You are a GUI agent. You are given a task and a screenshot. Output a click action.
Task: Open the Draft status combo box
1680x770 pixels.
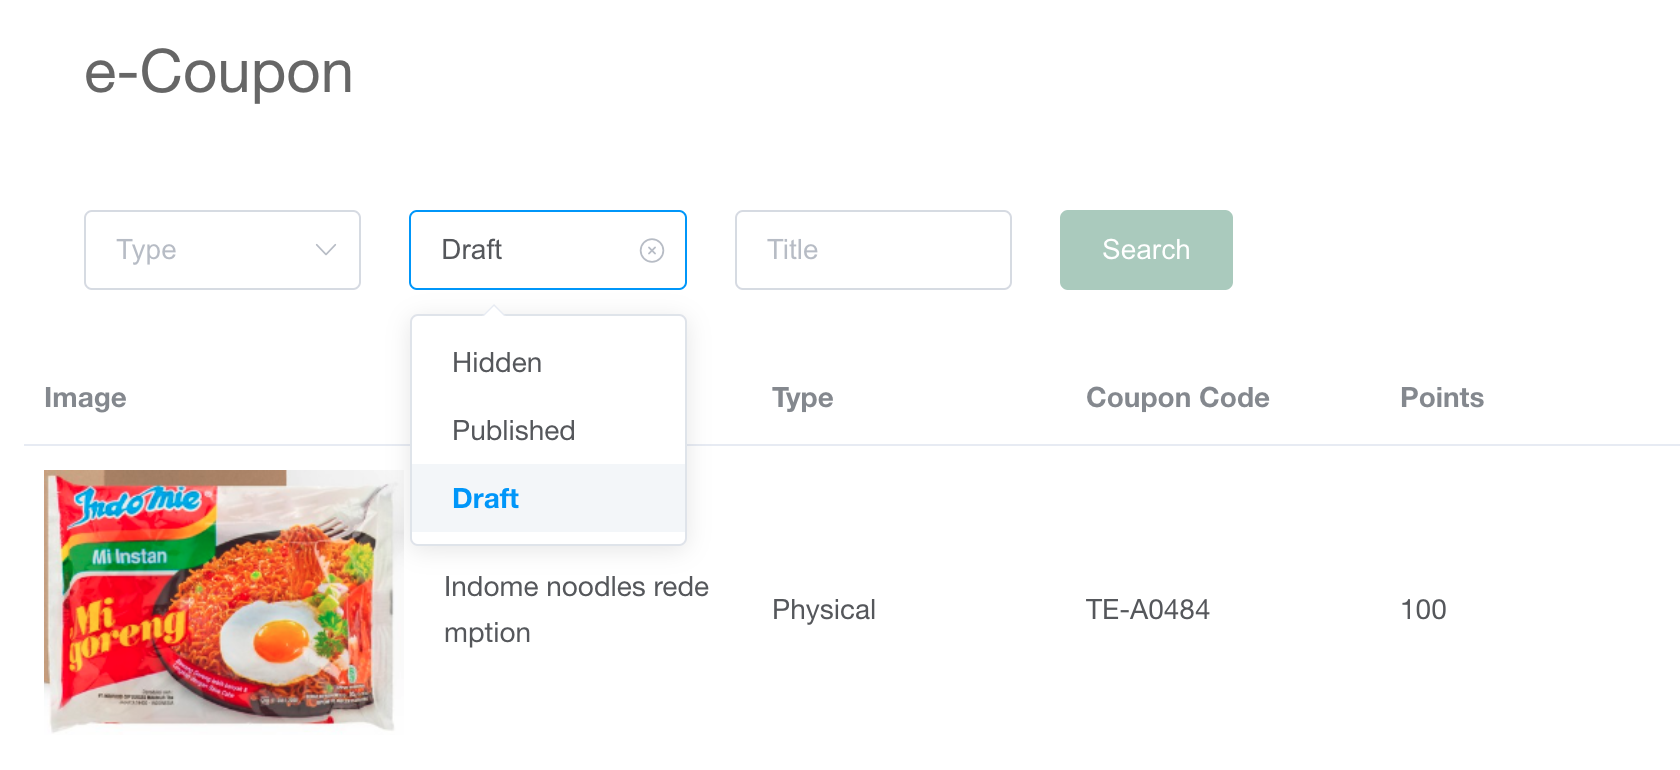[530, 250]
